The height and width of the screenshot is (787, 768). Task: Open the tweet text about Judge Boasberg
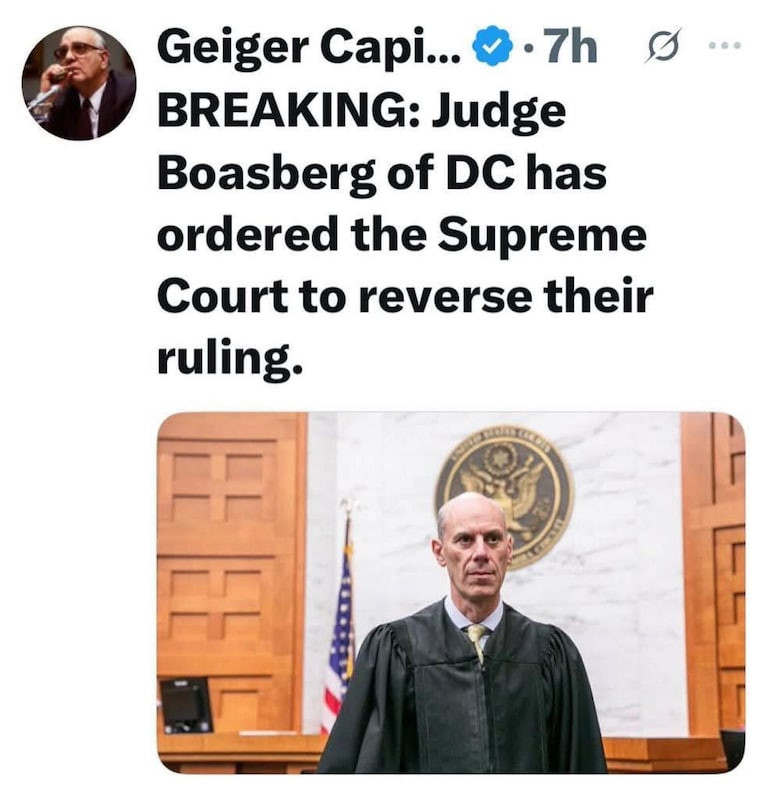click(406, 235)
